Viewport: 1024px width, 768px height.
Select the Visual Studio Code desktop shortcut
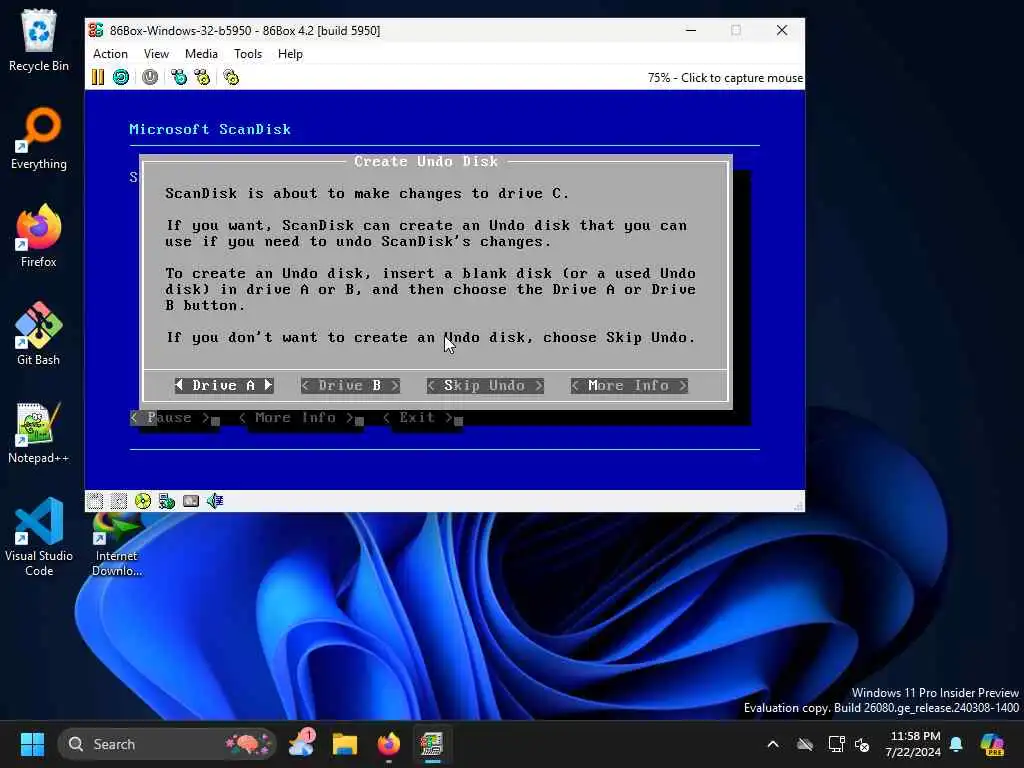[x=39, y=537]
